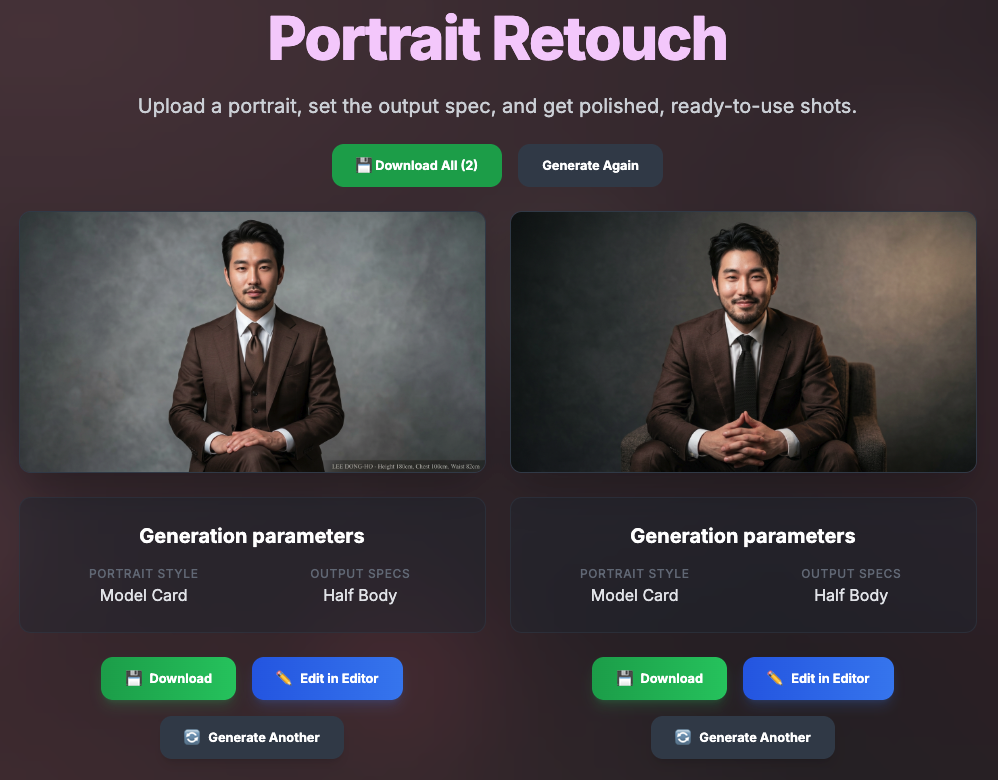Click the floppy disk icon in right Download button
Screen dimensions: 998x780
point(625,679)
